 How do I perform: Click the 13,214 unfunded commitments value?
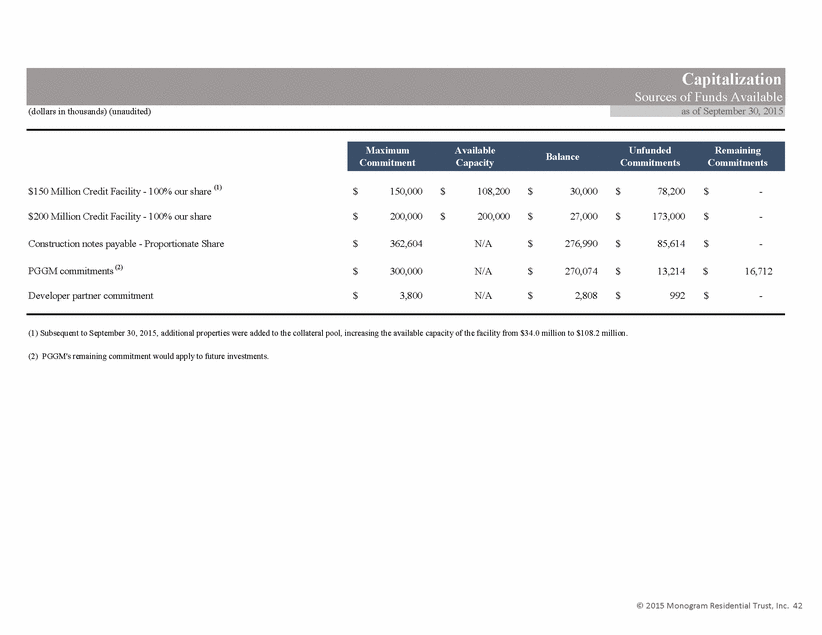(x=671, y=271)
